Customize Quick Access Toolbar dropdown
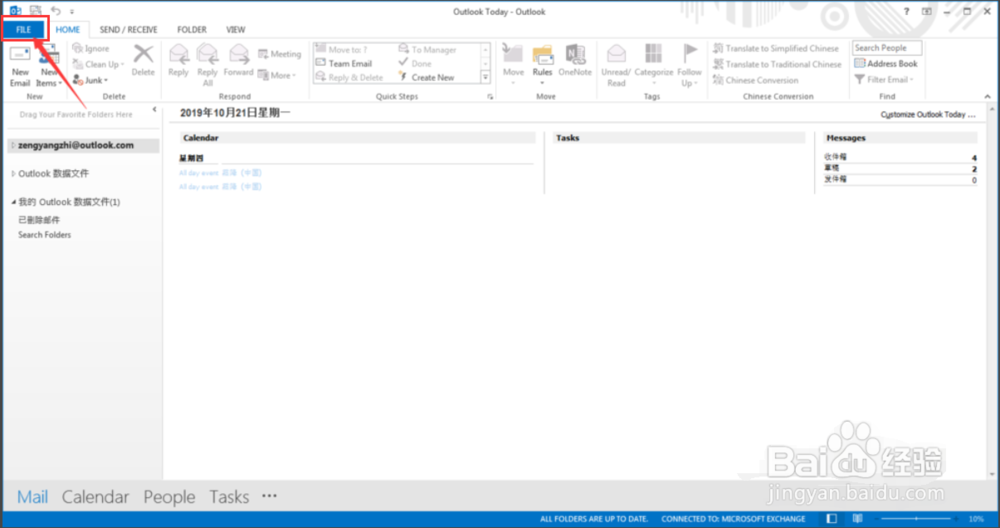The image size is (1000, 528). [x=72, y=11]
